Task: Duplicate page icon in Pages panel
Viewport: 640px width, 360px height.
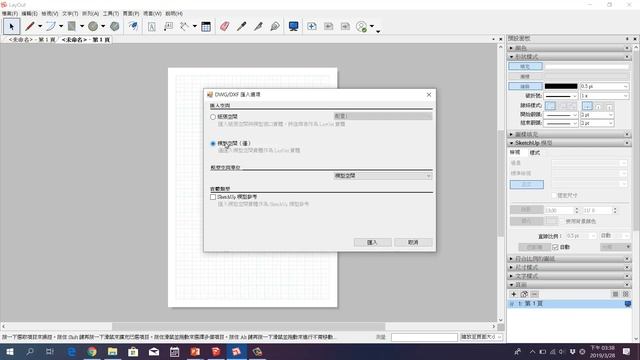Action: [x=524, y=294]
